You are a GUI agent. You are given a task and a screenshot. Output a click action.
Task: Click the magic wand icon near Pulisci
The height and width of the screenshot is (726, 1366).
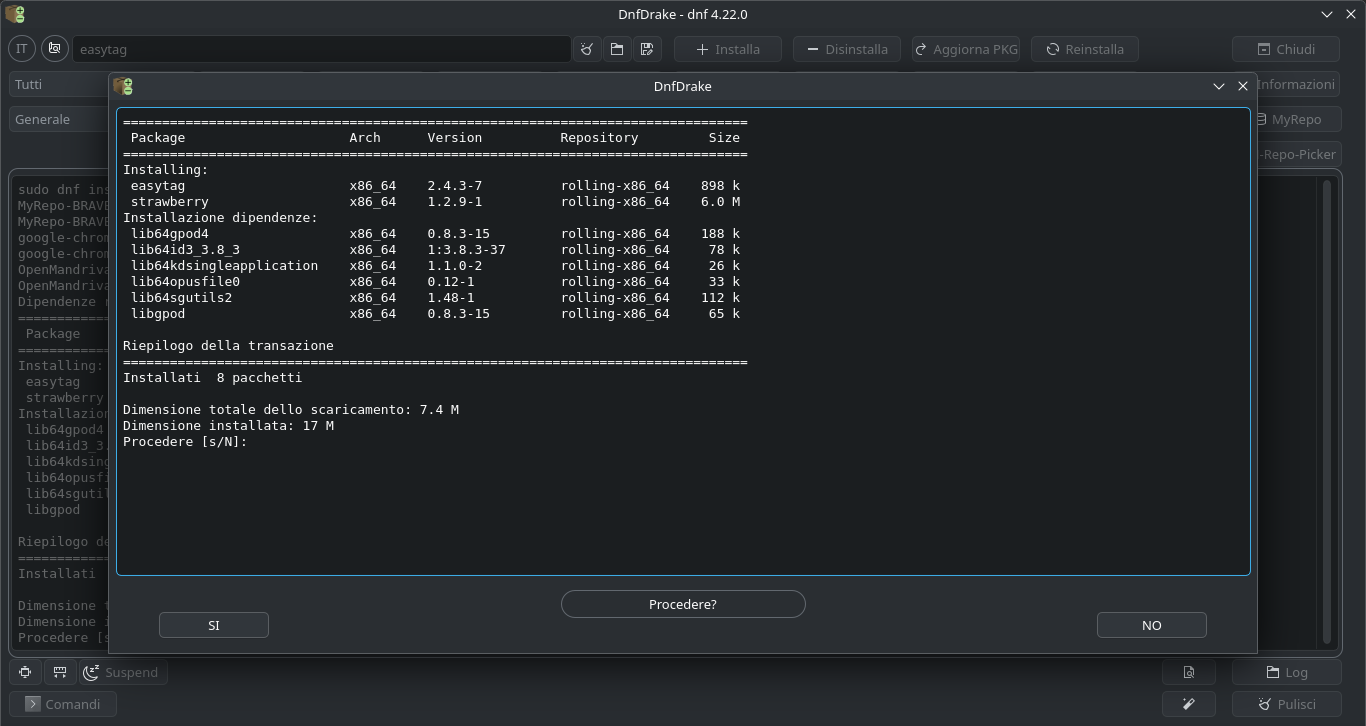(1188, 704)
